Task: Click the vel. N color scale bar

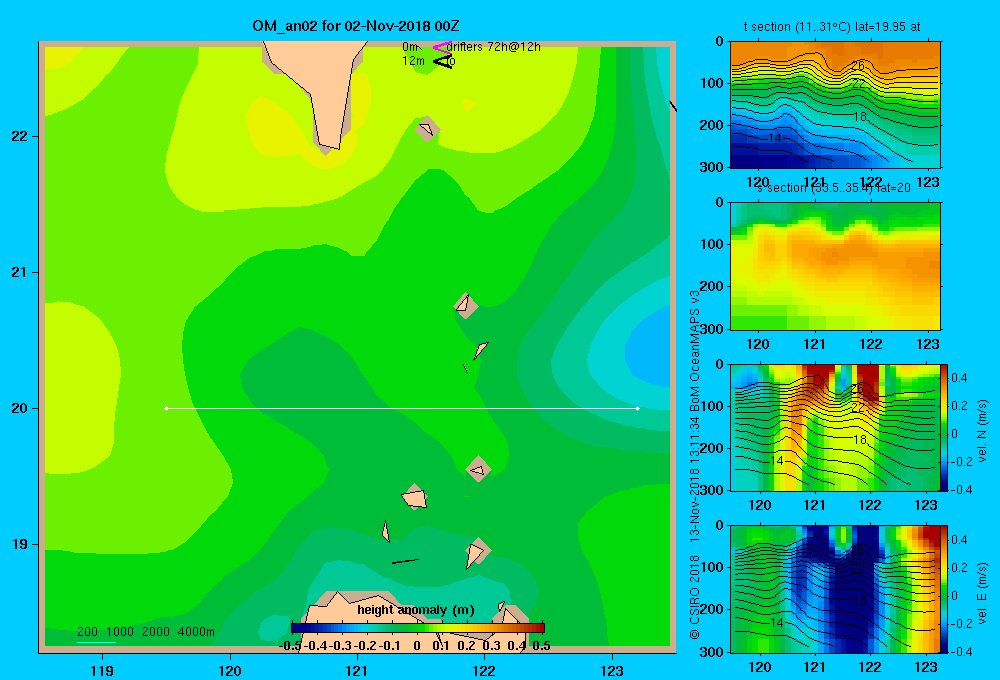Action: [x=944, y=428]
